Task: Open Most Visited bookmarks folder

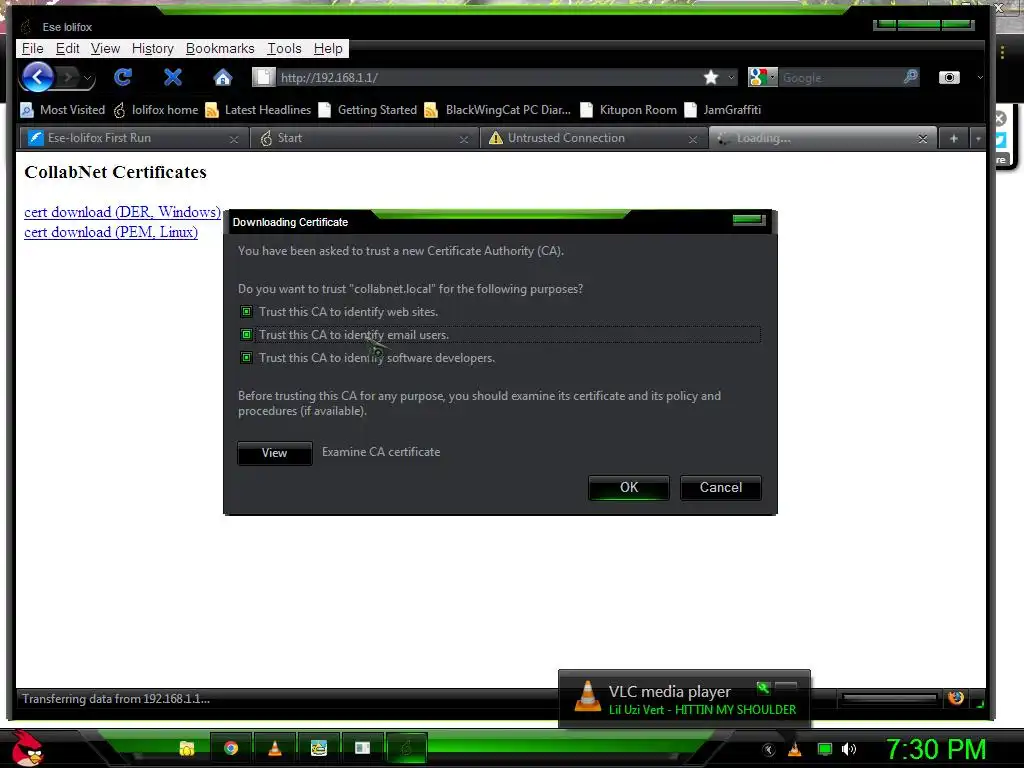Action: coord(63,110)
